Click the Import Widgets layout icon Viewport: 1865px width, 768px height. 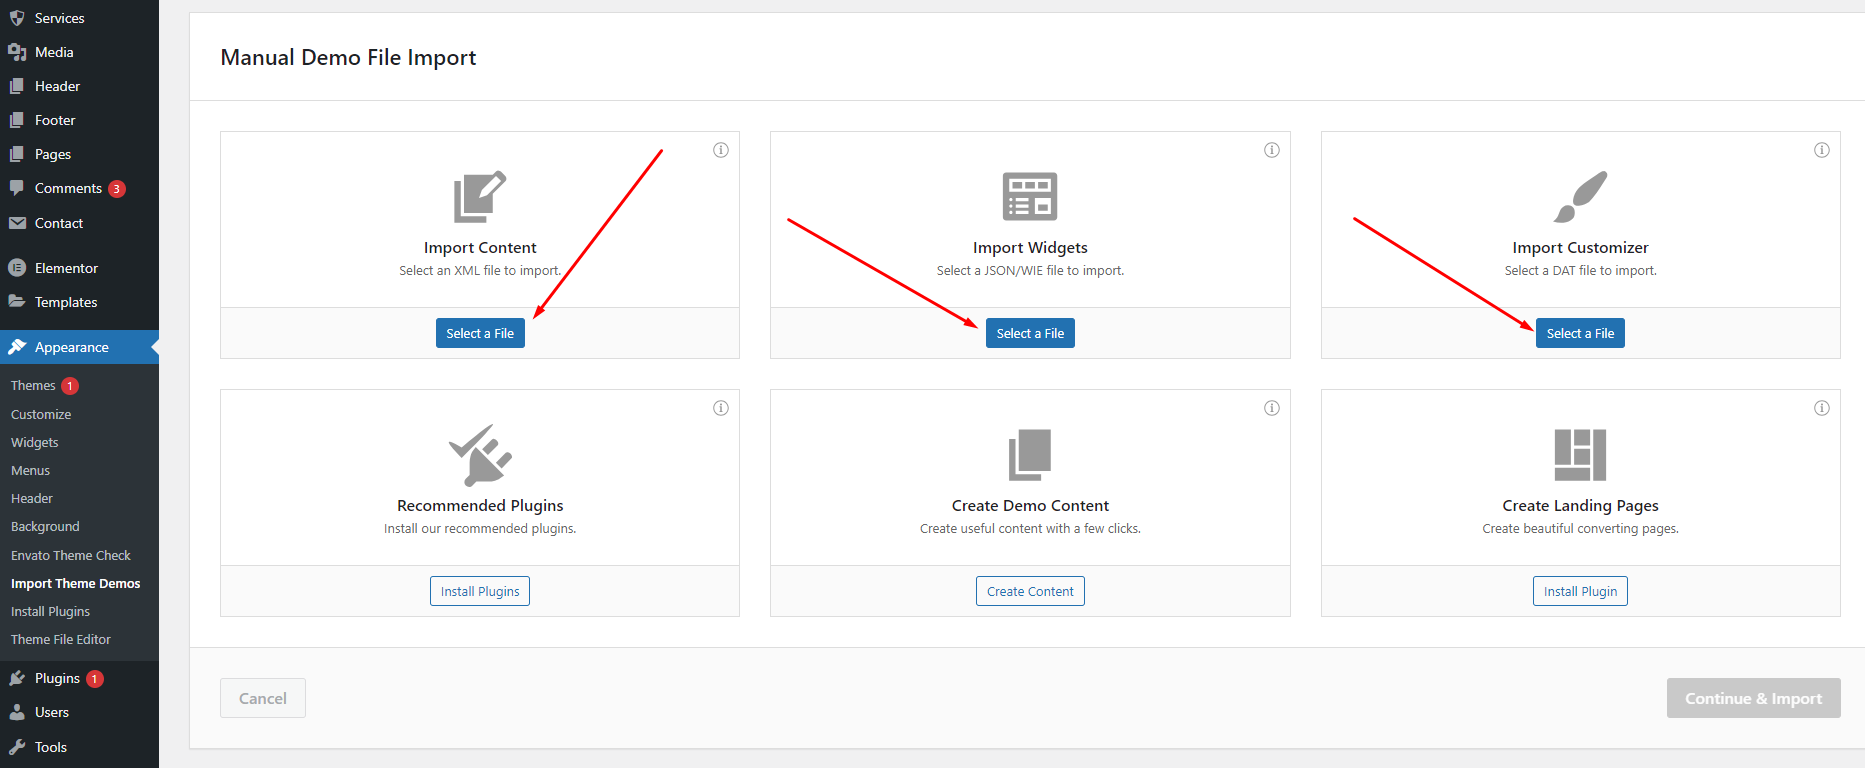1030,197
